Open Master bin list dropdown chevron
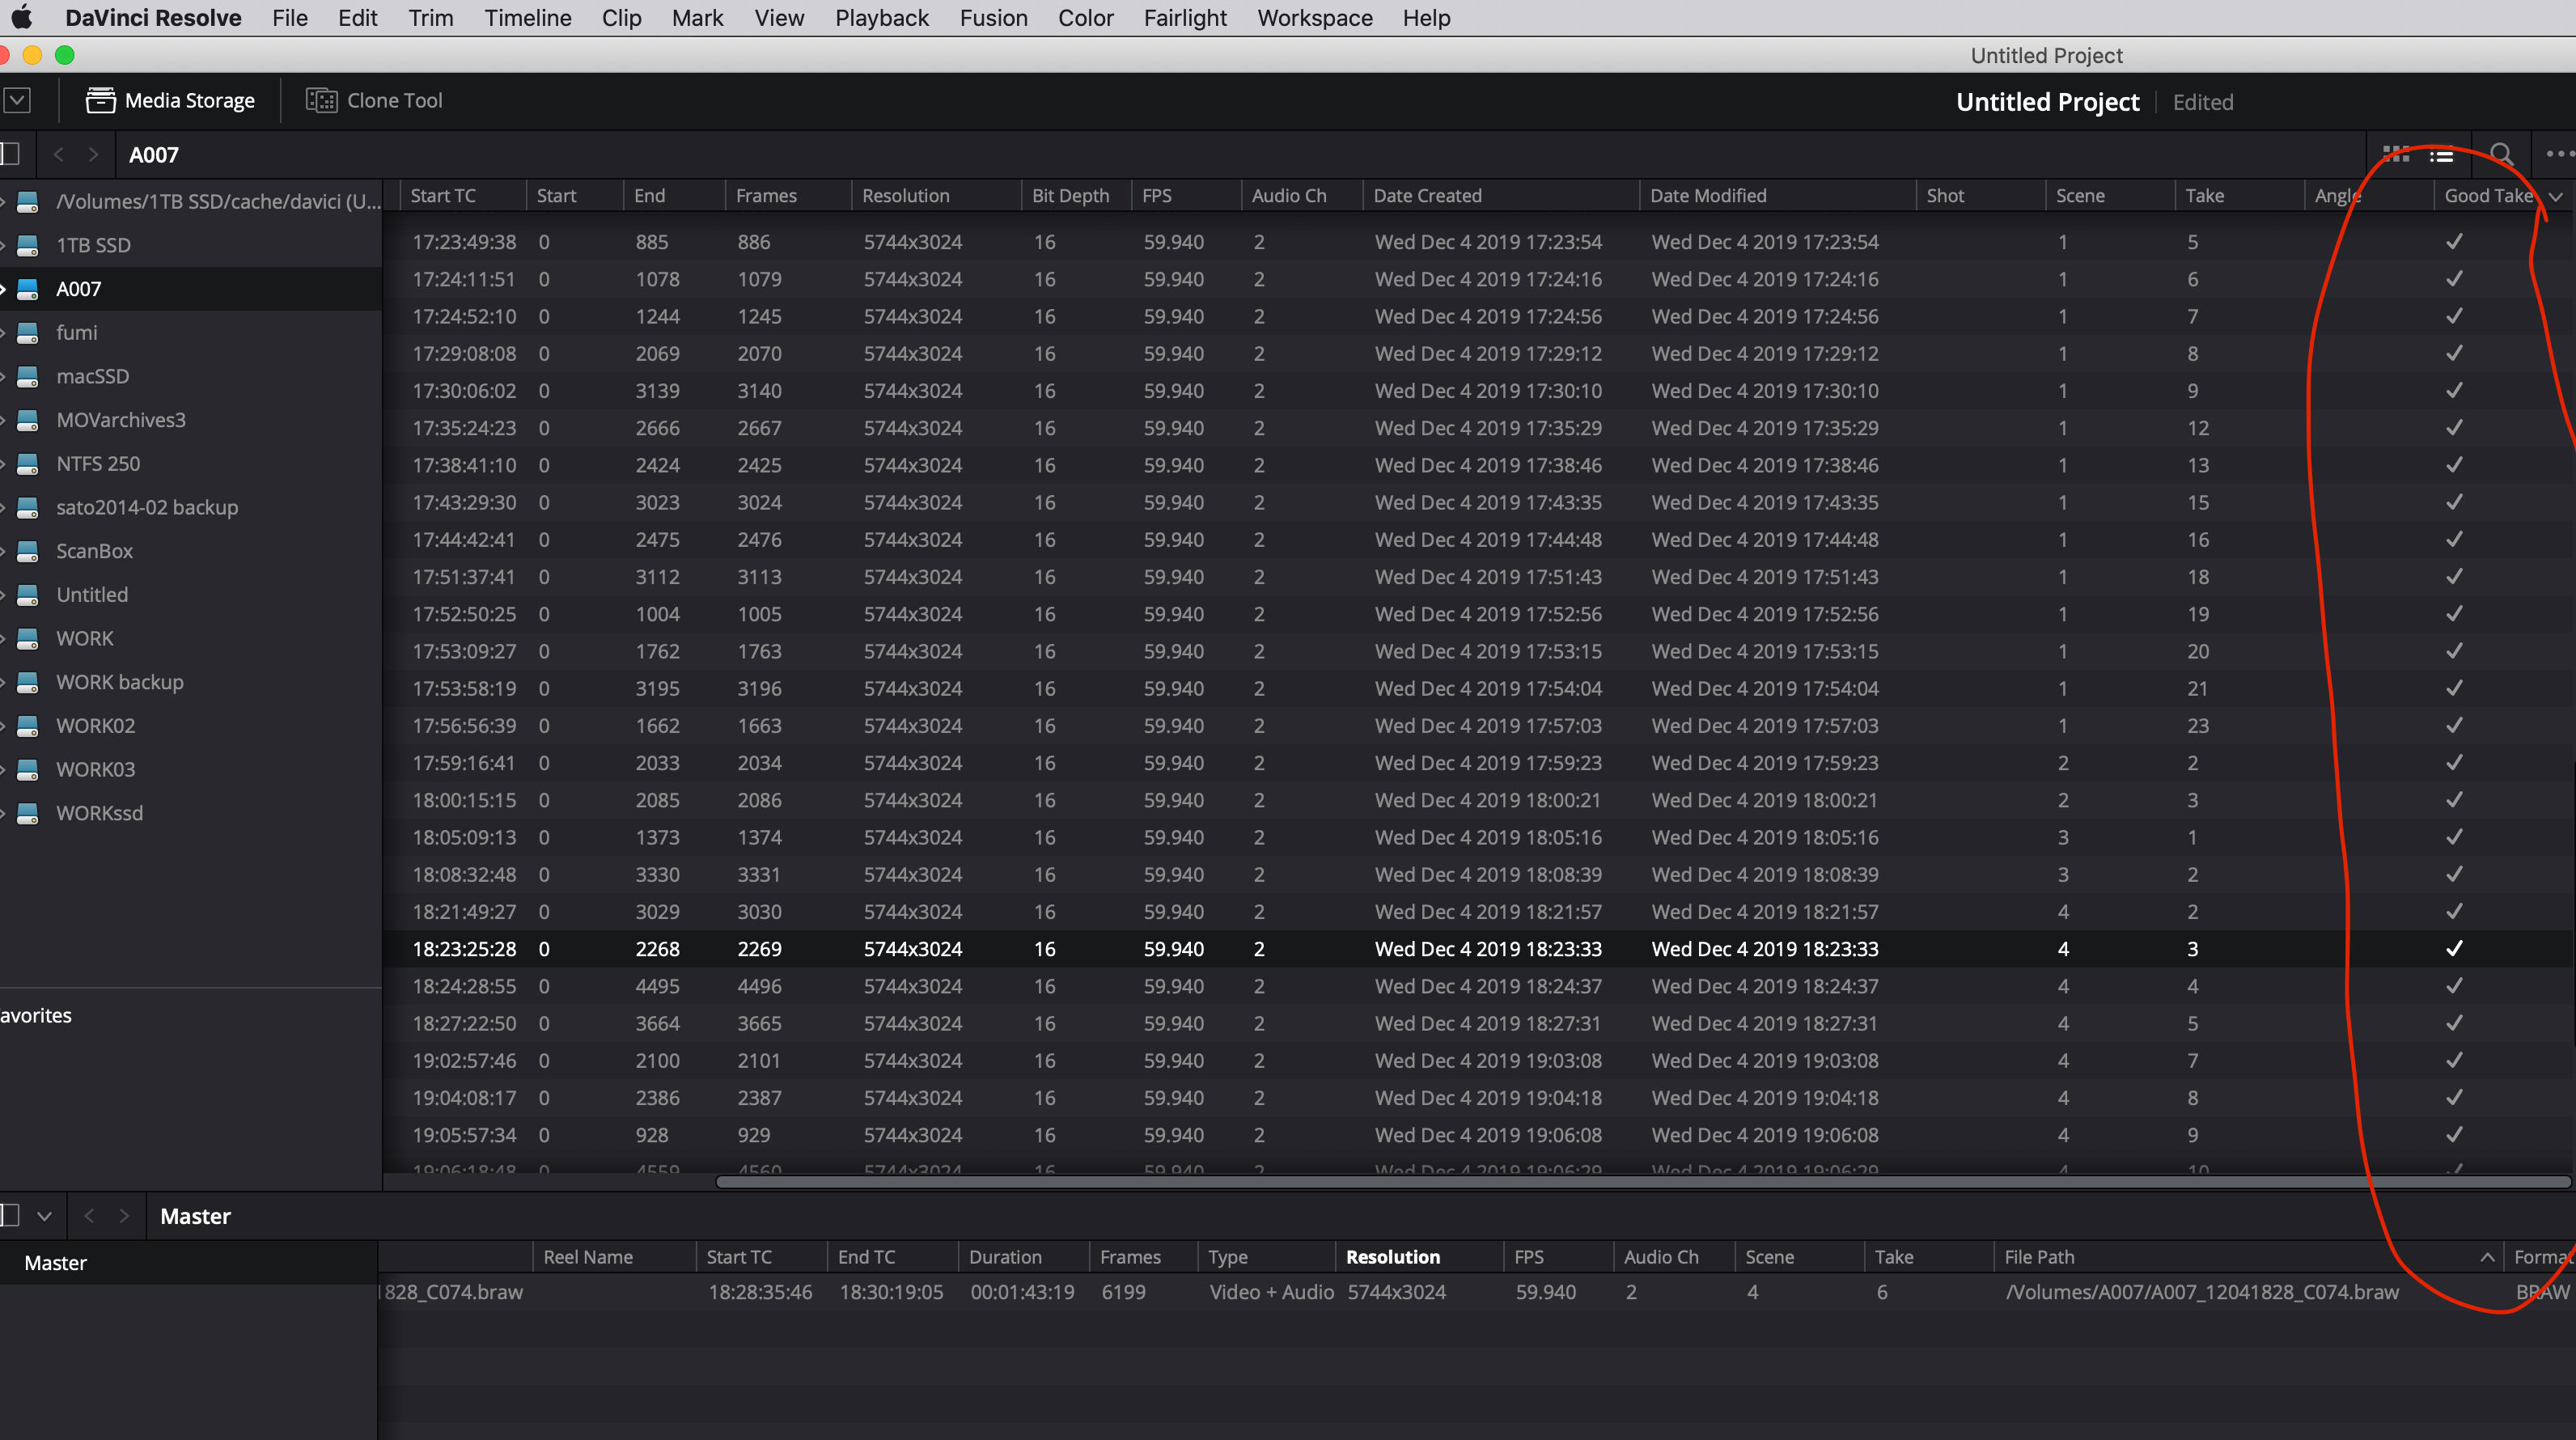The image size is (2576, 1440). click(44, 1216)
